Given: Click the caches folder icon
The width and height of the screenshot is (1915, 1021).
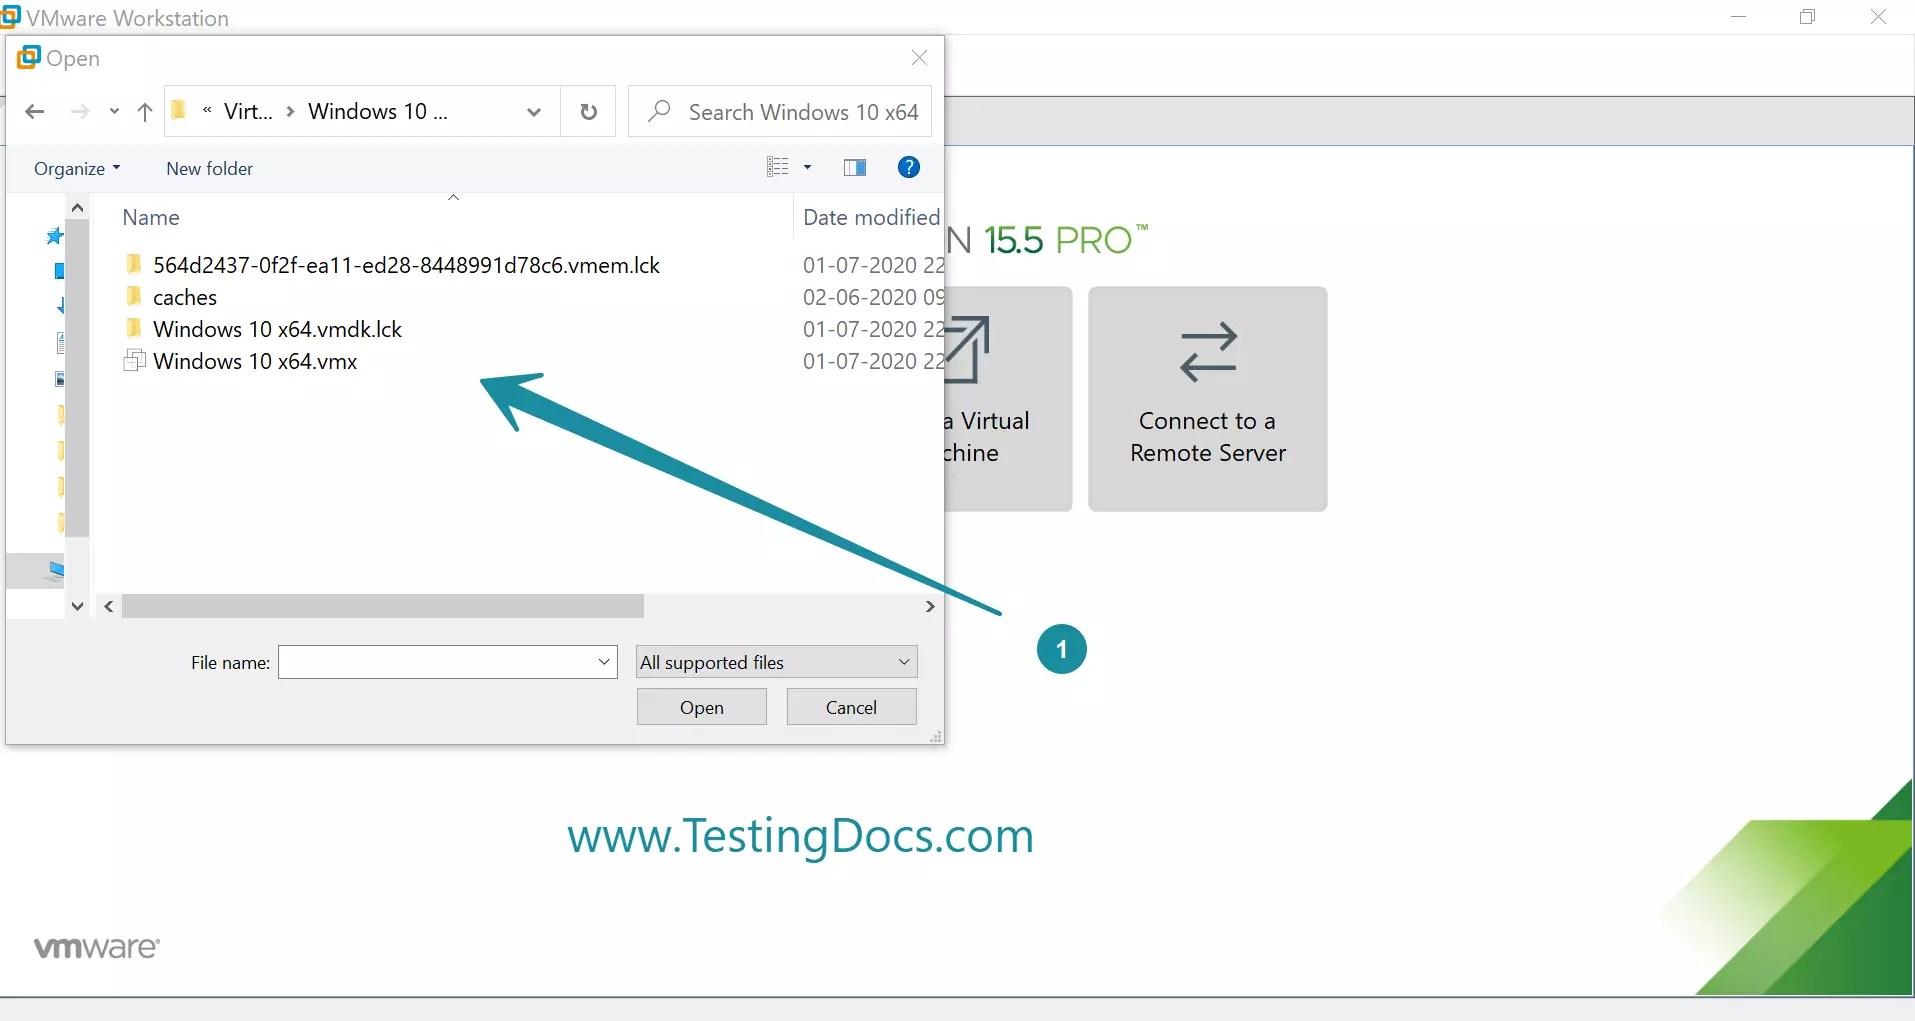Looking at the screenshot, I should pos(134,296).
